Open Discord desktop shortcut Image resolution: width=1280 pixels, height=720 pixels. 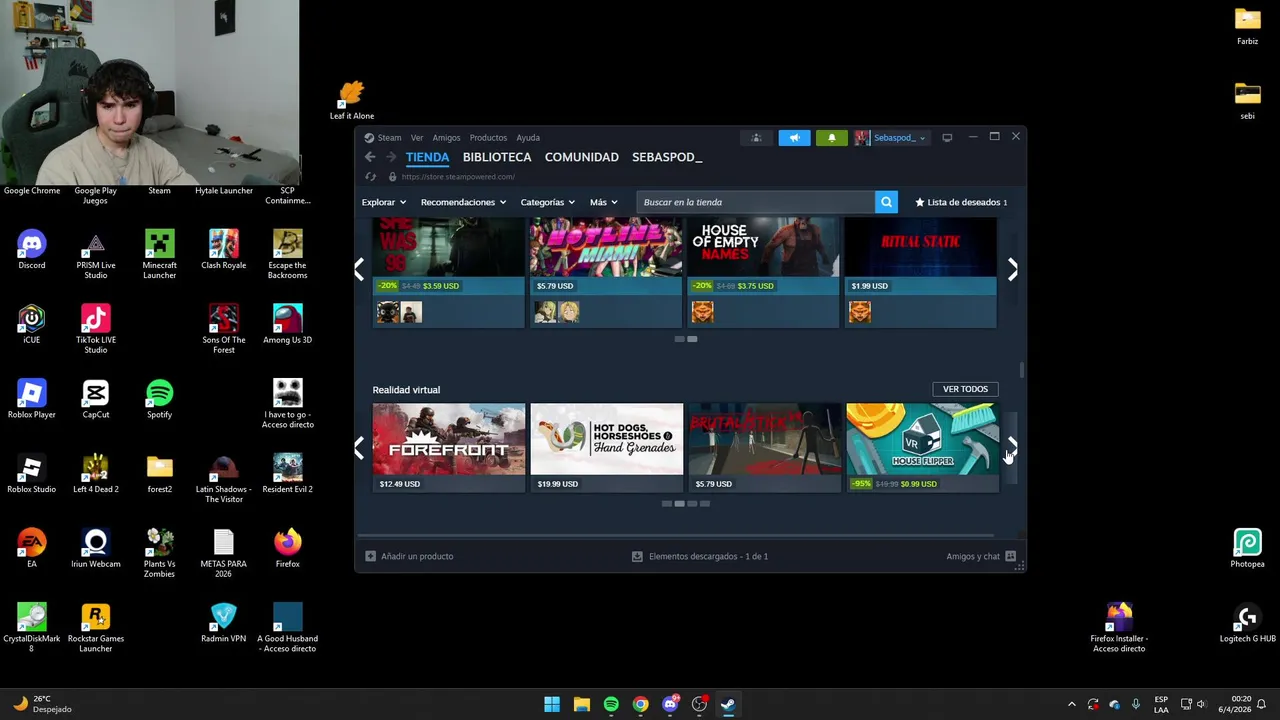(x=32, y=249)
